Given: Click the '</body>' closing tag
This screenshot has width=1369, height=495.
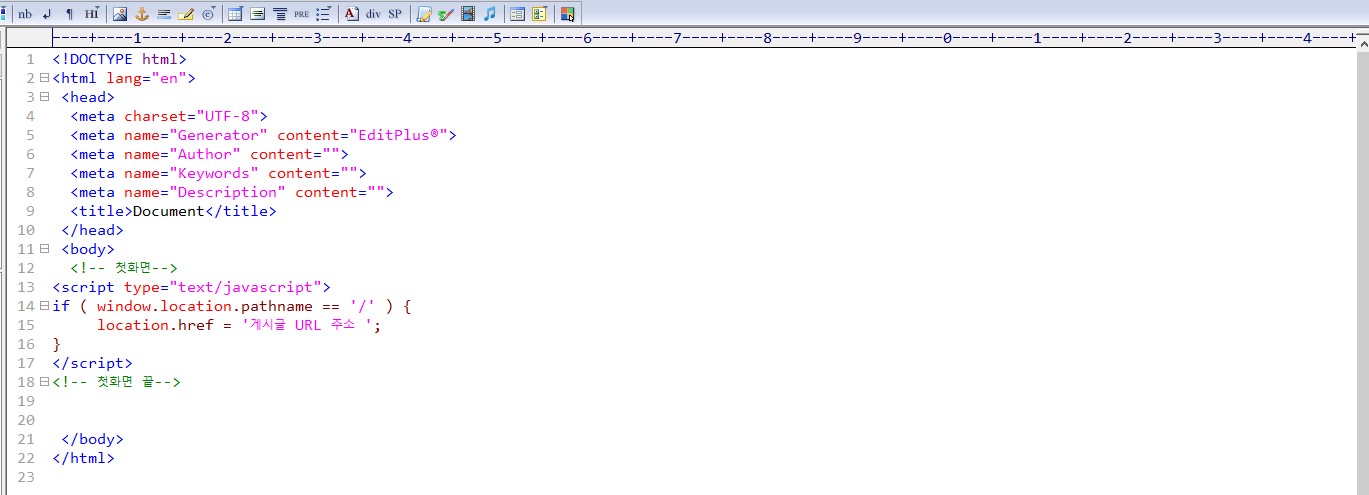Looking at the screenshot, I should click(92, 439).
